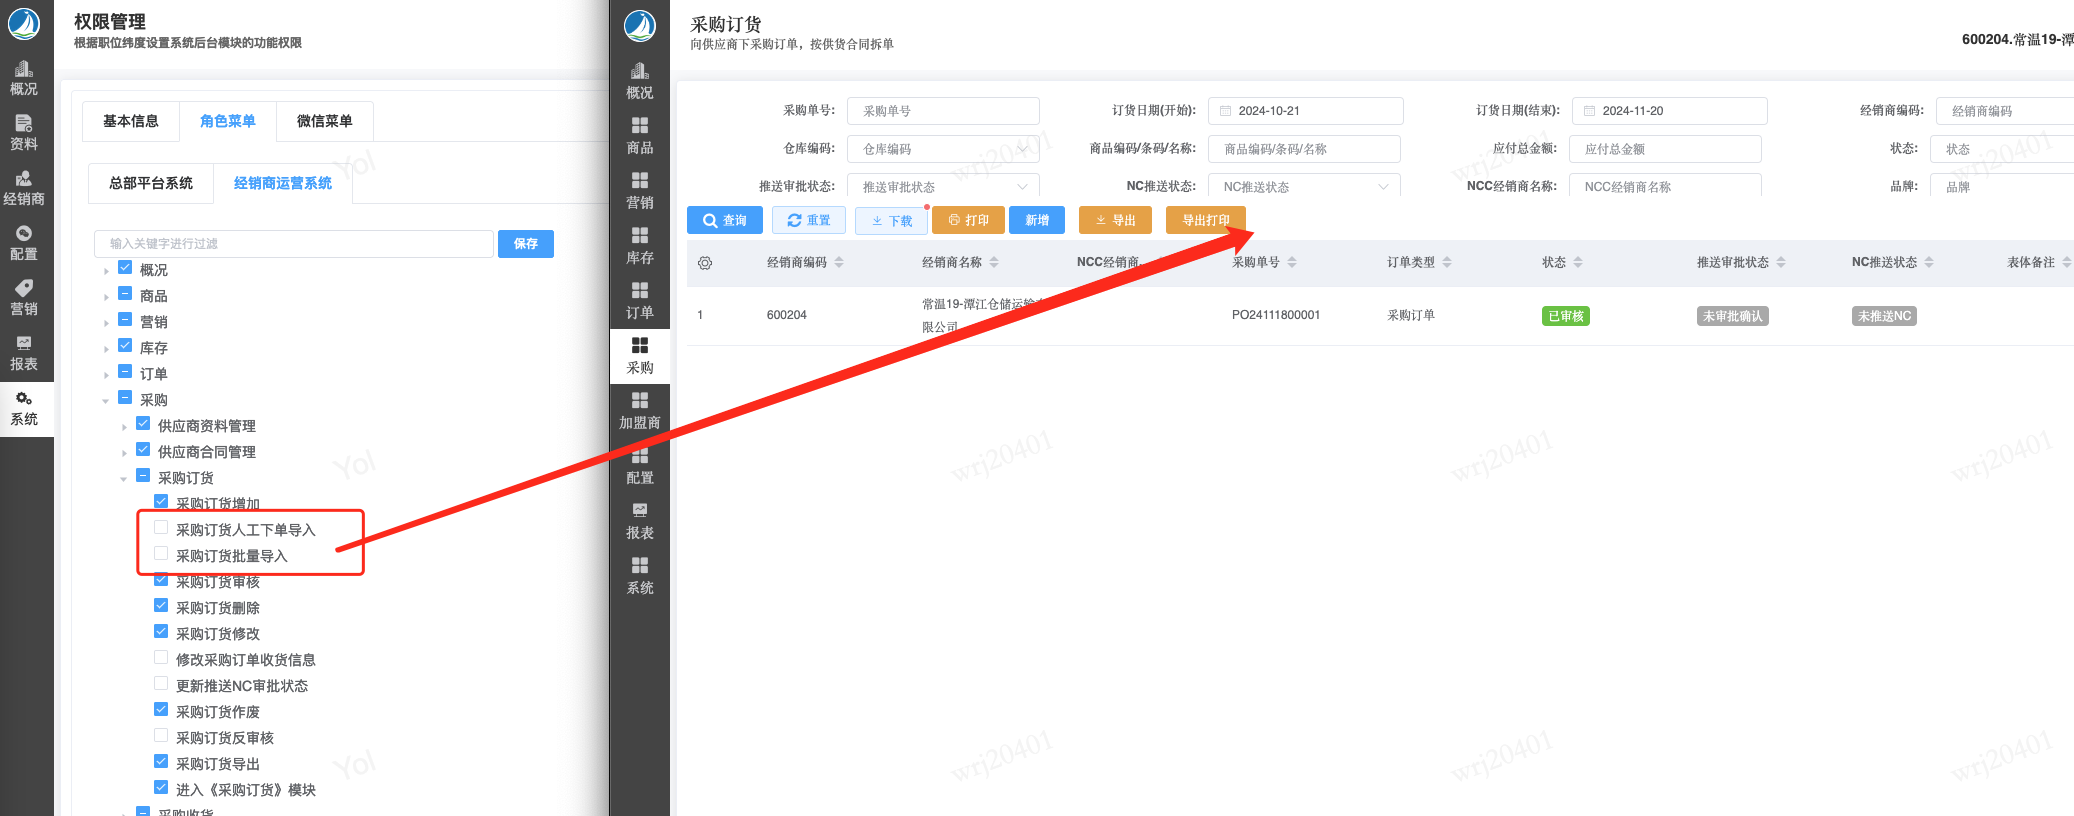Open the 仓库编码 dropdown
Screen dimensions: 2074x816
coord(943,149)
